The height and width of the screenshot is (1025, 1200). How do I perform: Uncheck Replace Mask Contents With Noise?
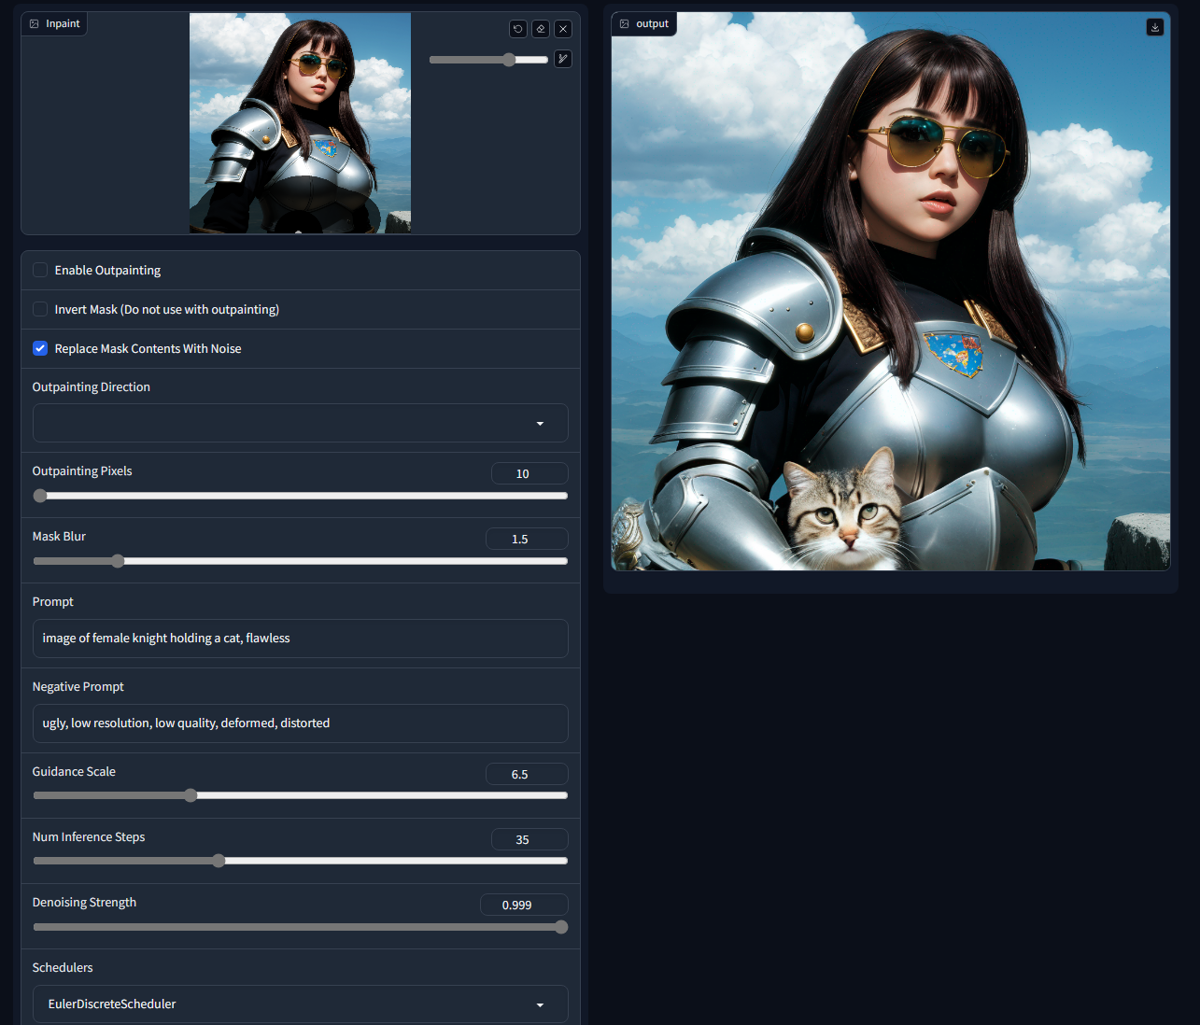[x=39, y=348]
